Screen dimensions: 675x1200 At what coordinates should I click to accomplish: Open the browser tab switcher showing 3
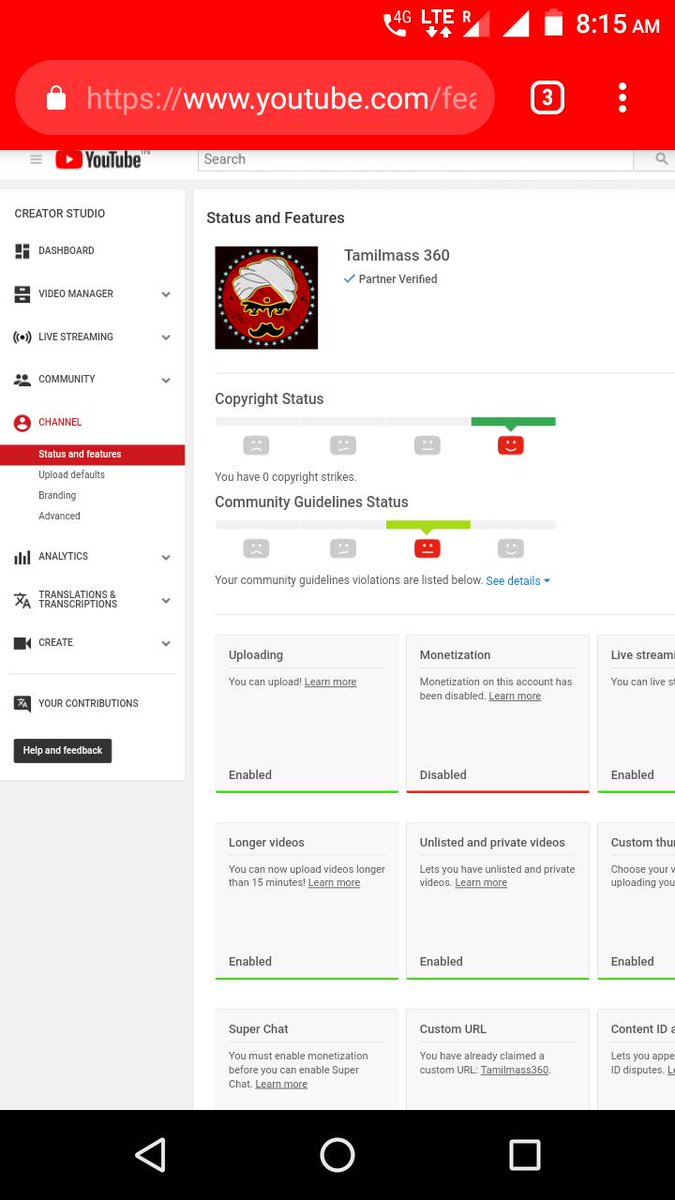[547, 98]
